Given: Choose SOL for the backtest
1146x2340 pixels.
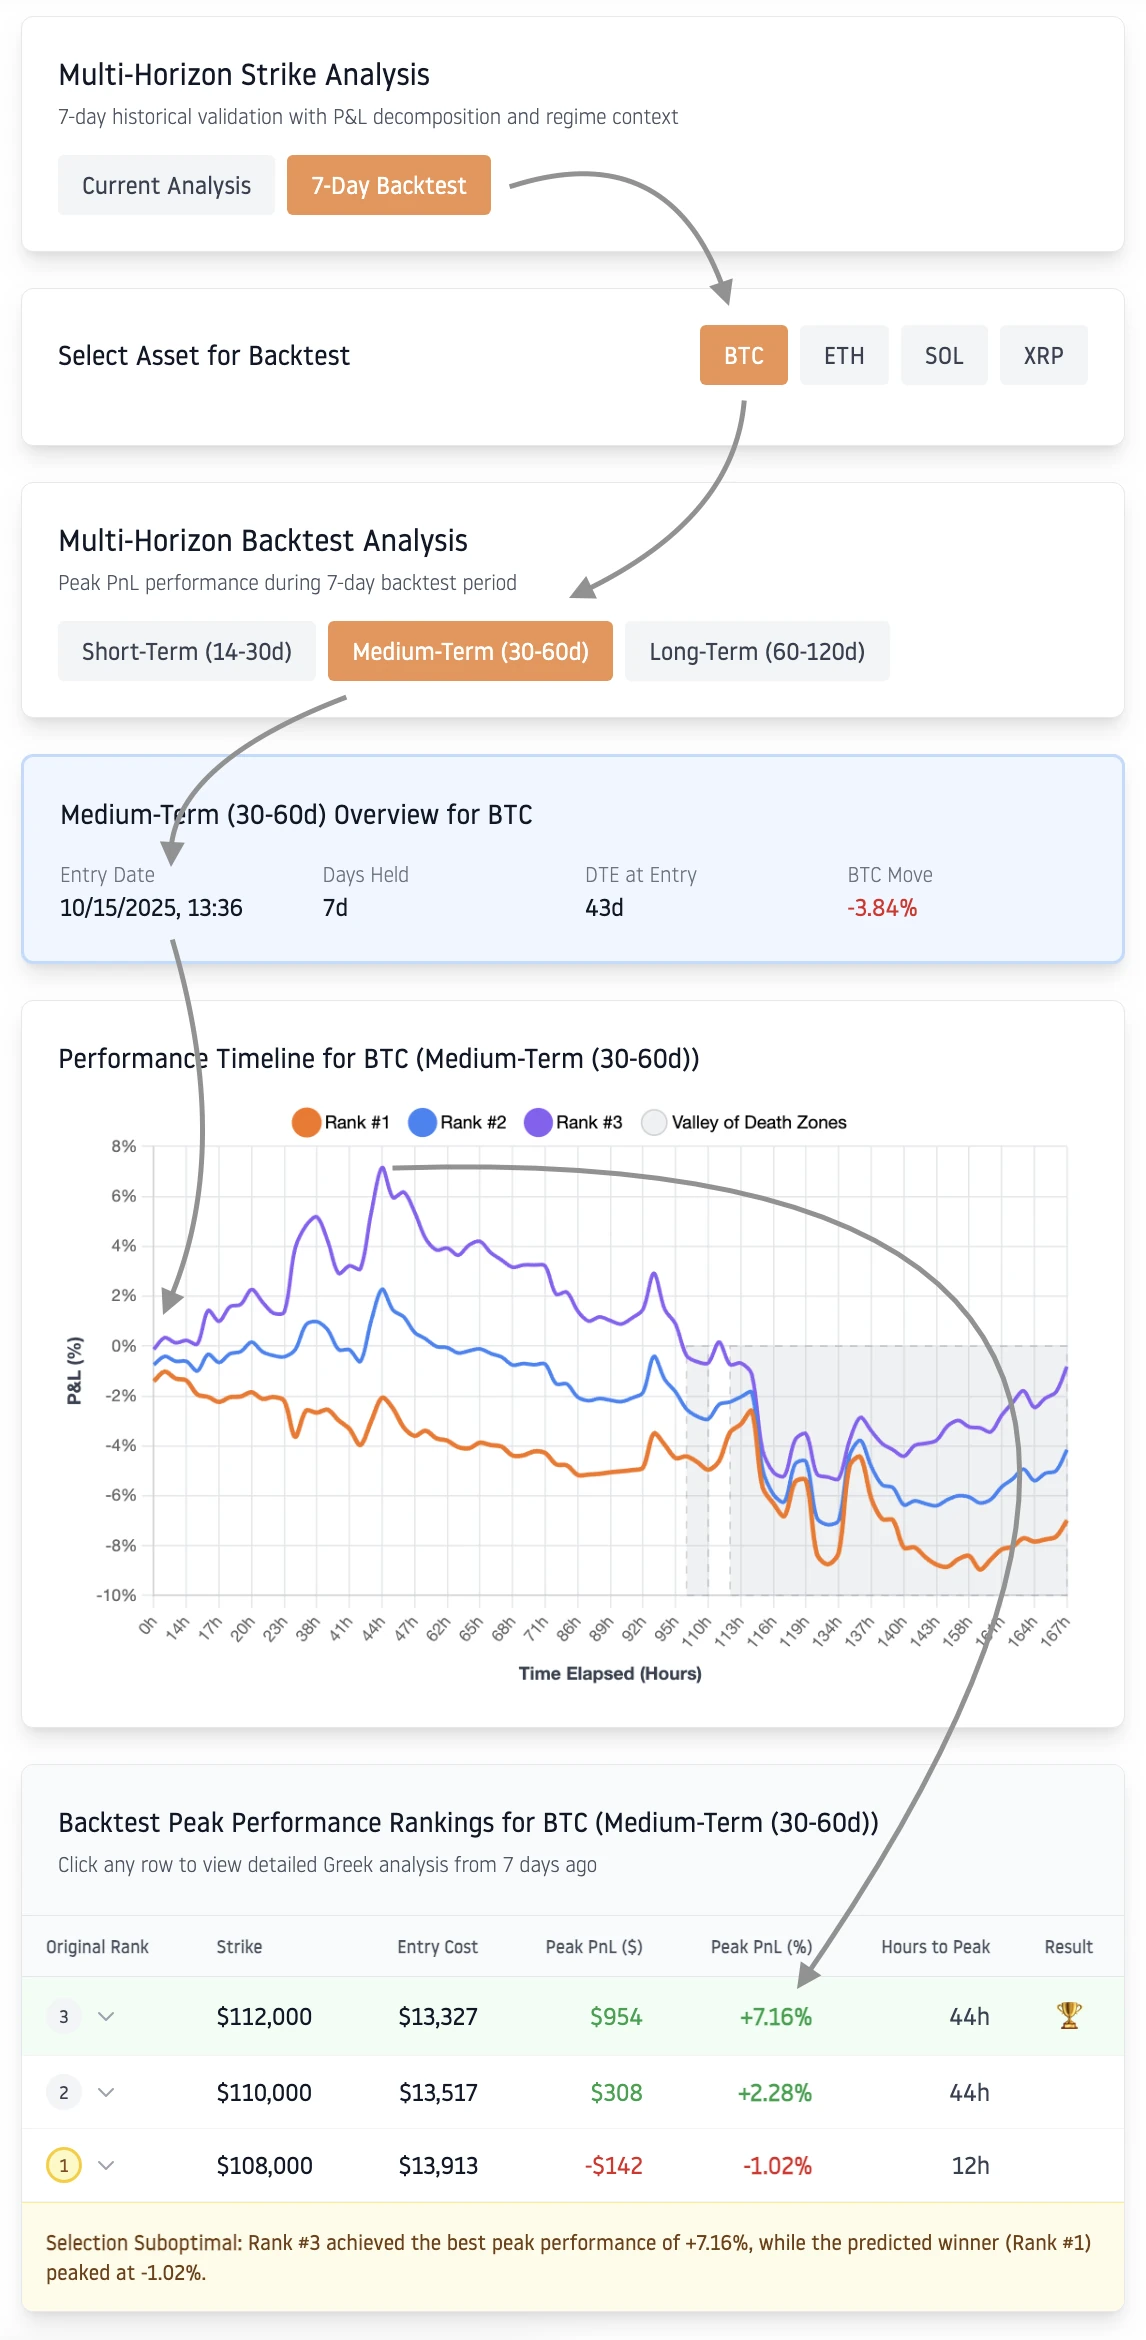Looking at the screenshot, I should (943, 355).
